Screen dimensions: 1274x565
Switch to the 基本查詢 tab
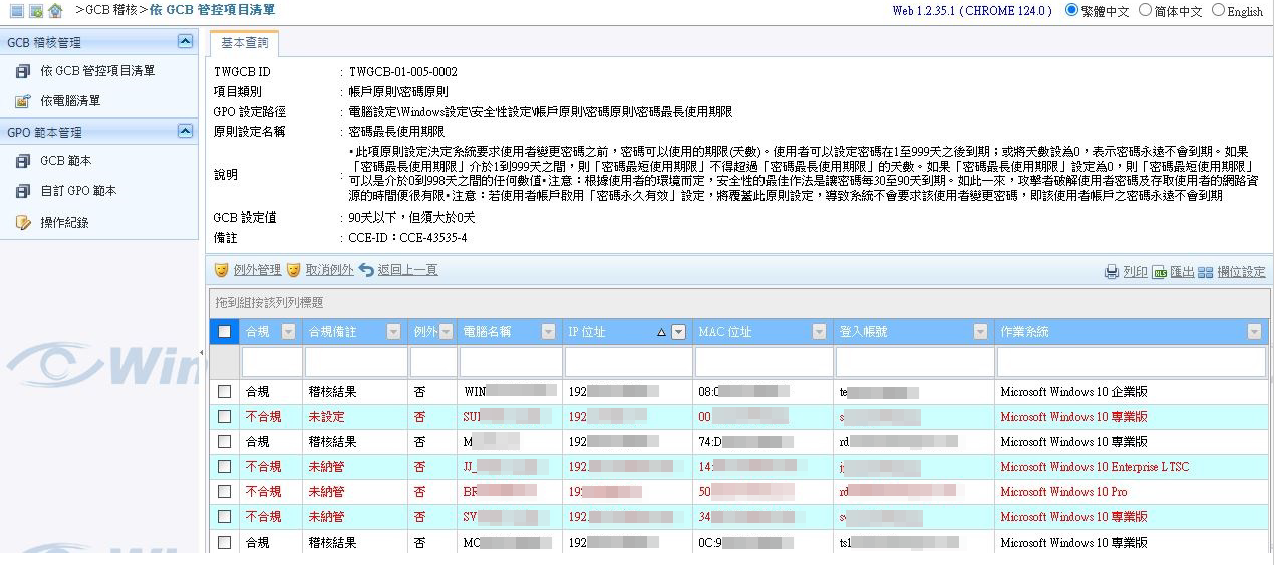(x=245, y=43)
